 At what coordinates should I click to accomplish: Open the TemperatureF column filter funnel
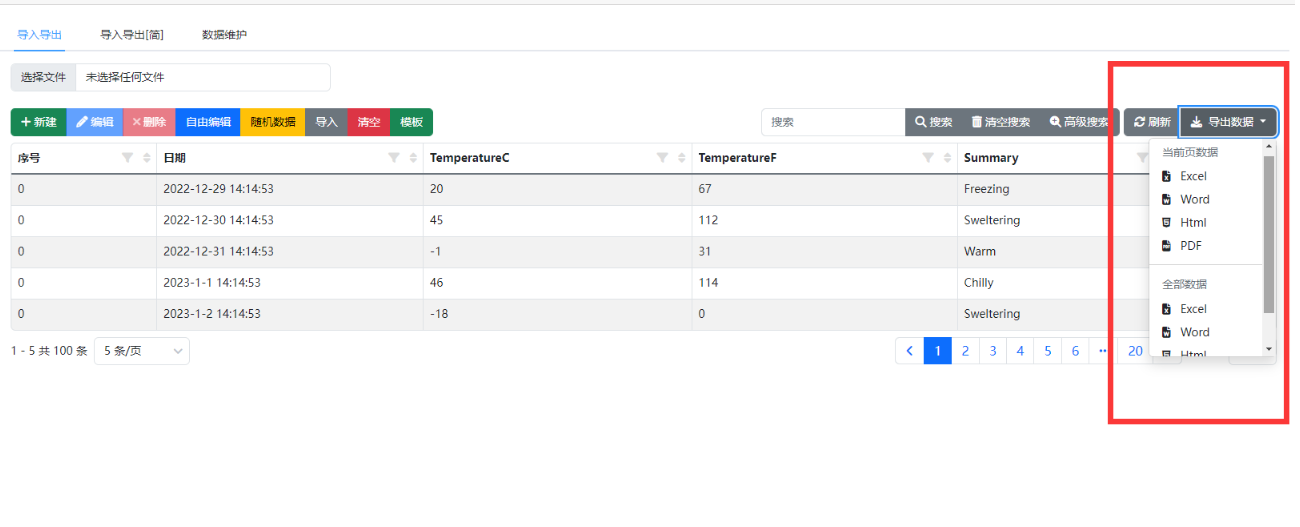click(x=928, y=158)
